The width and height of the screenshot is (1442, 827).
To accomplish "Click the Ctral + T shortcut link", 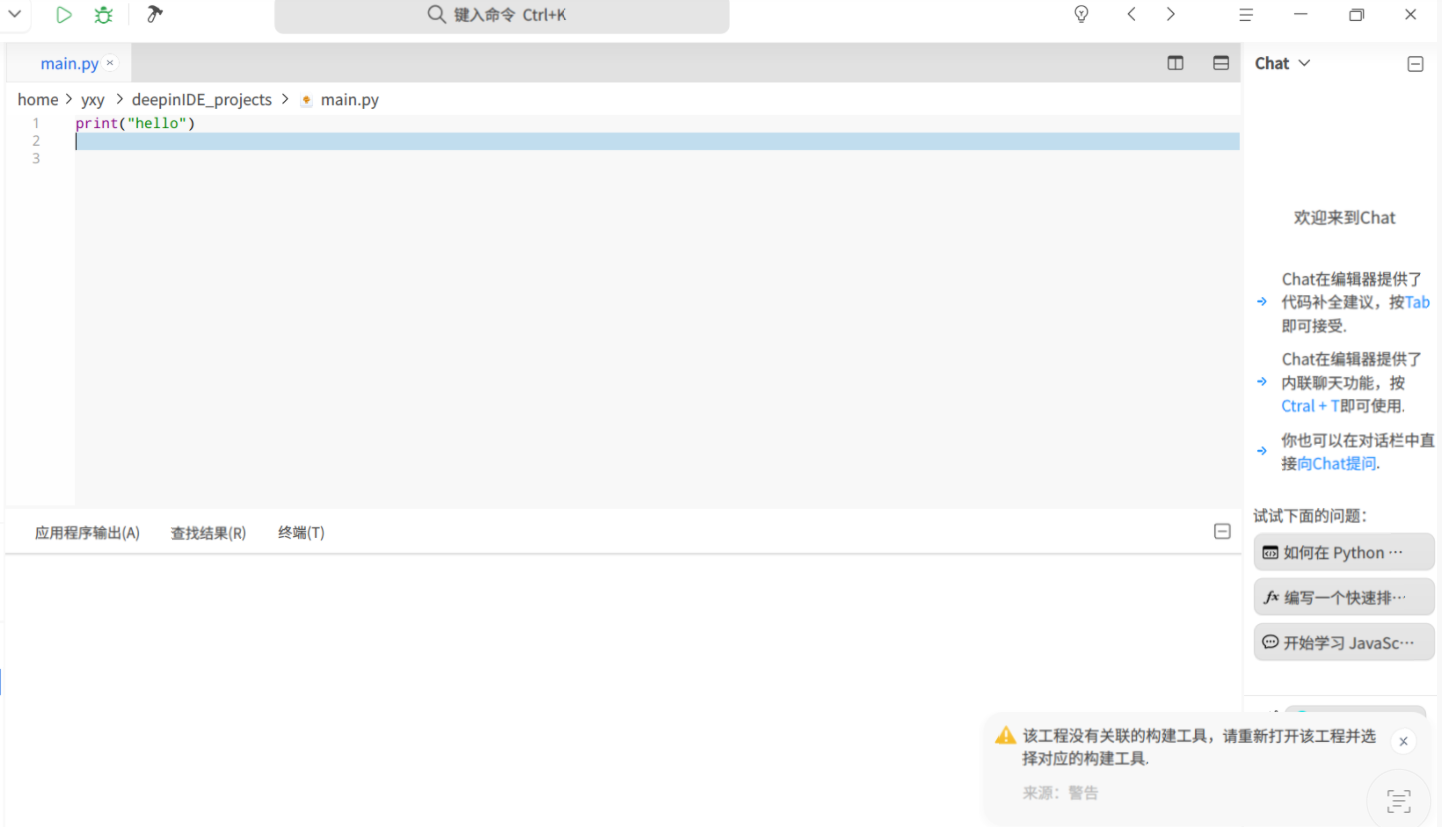I will pos(1310,406).
